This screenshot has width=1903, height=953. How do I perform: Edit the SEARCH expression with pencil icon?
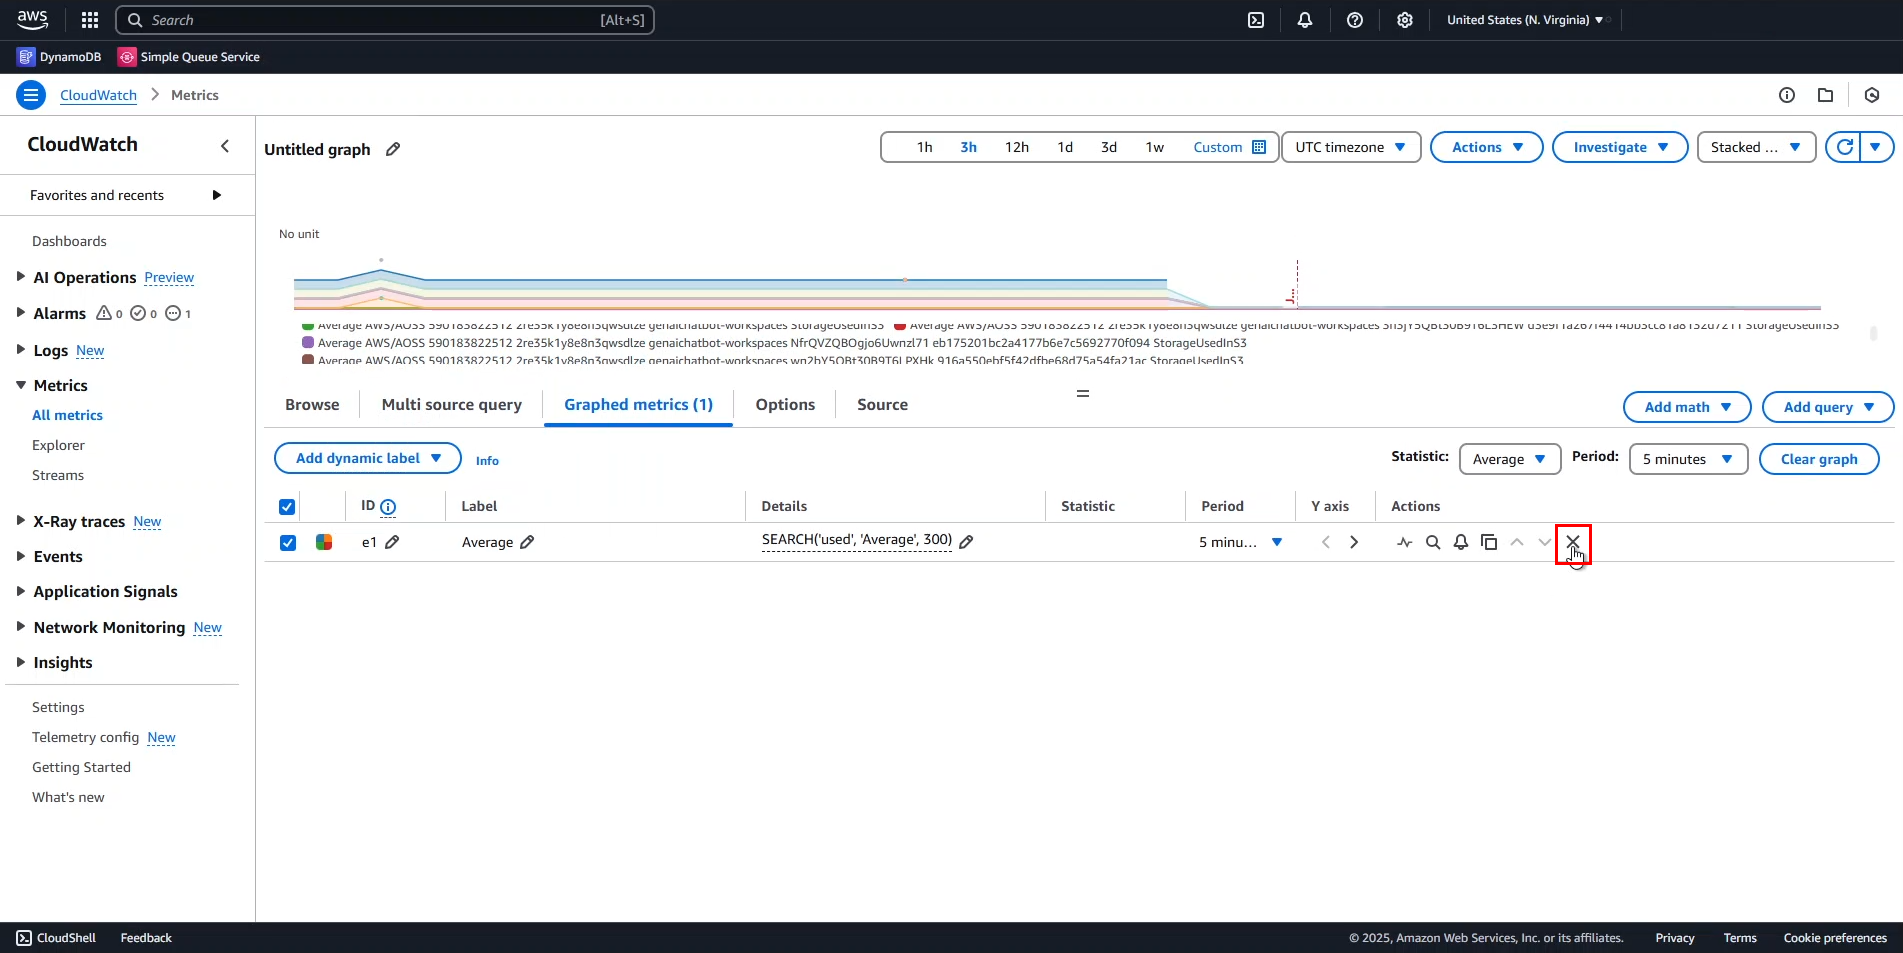[x=966, y=542]
